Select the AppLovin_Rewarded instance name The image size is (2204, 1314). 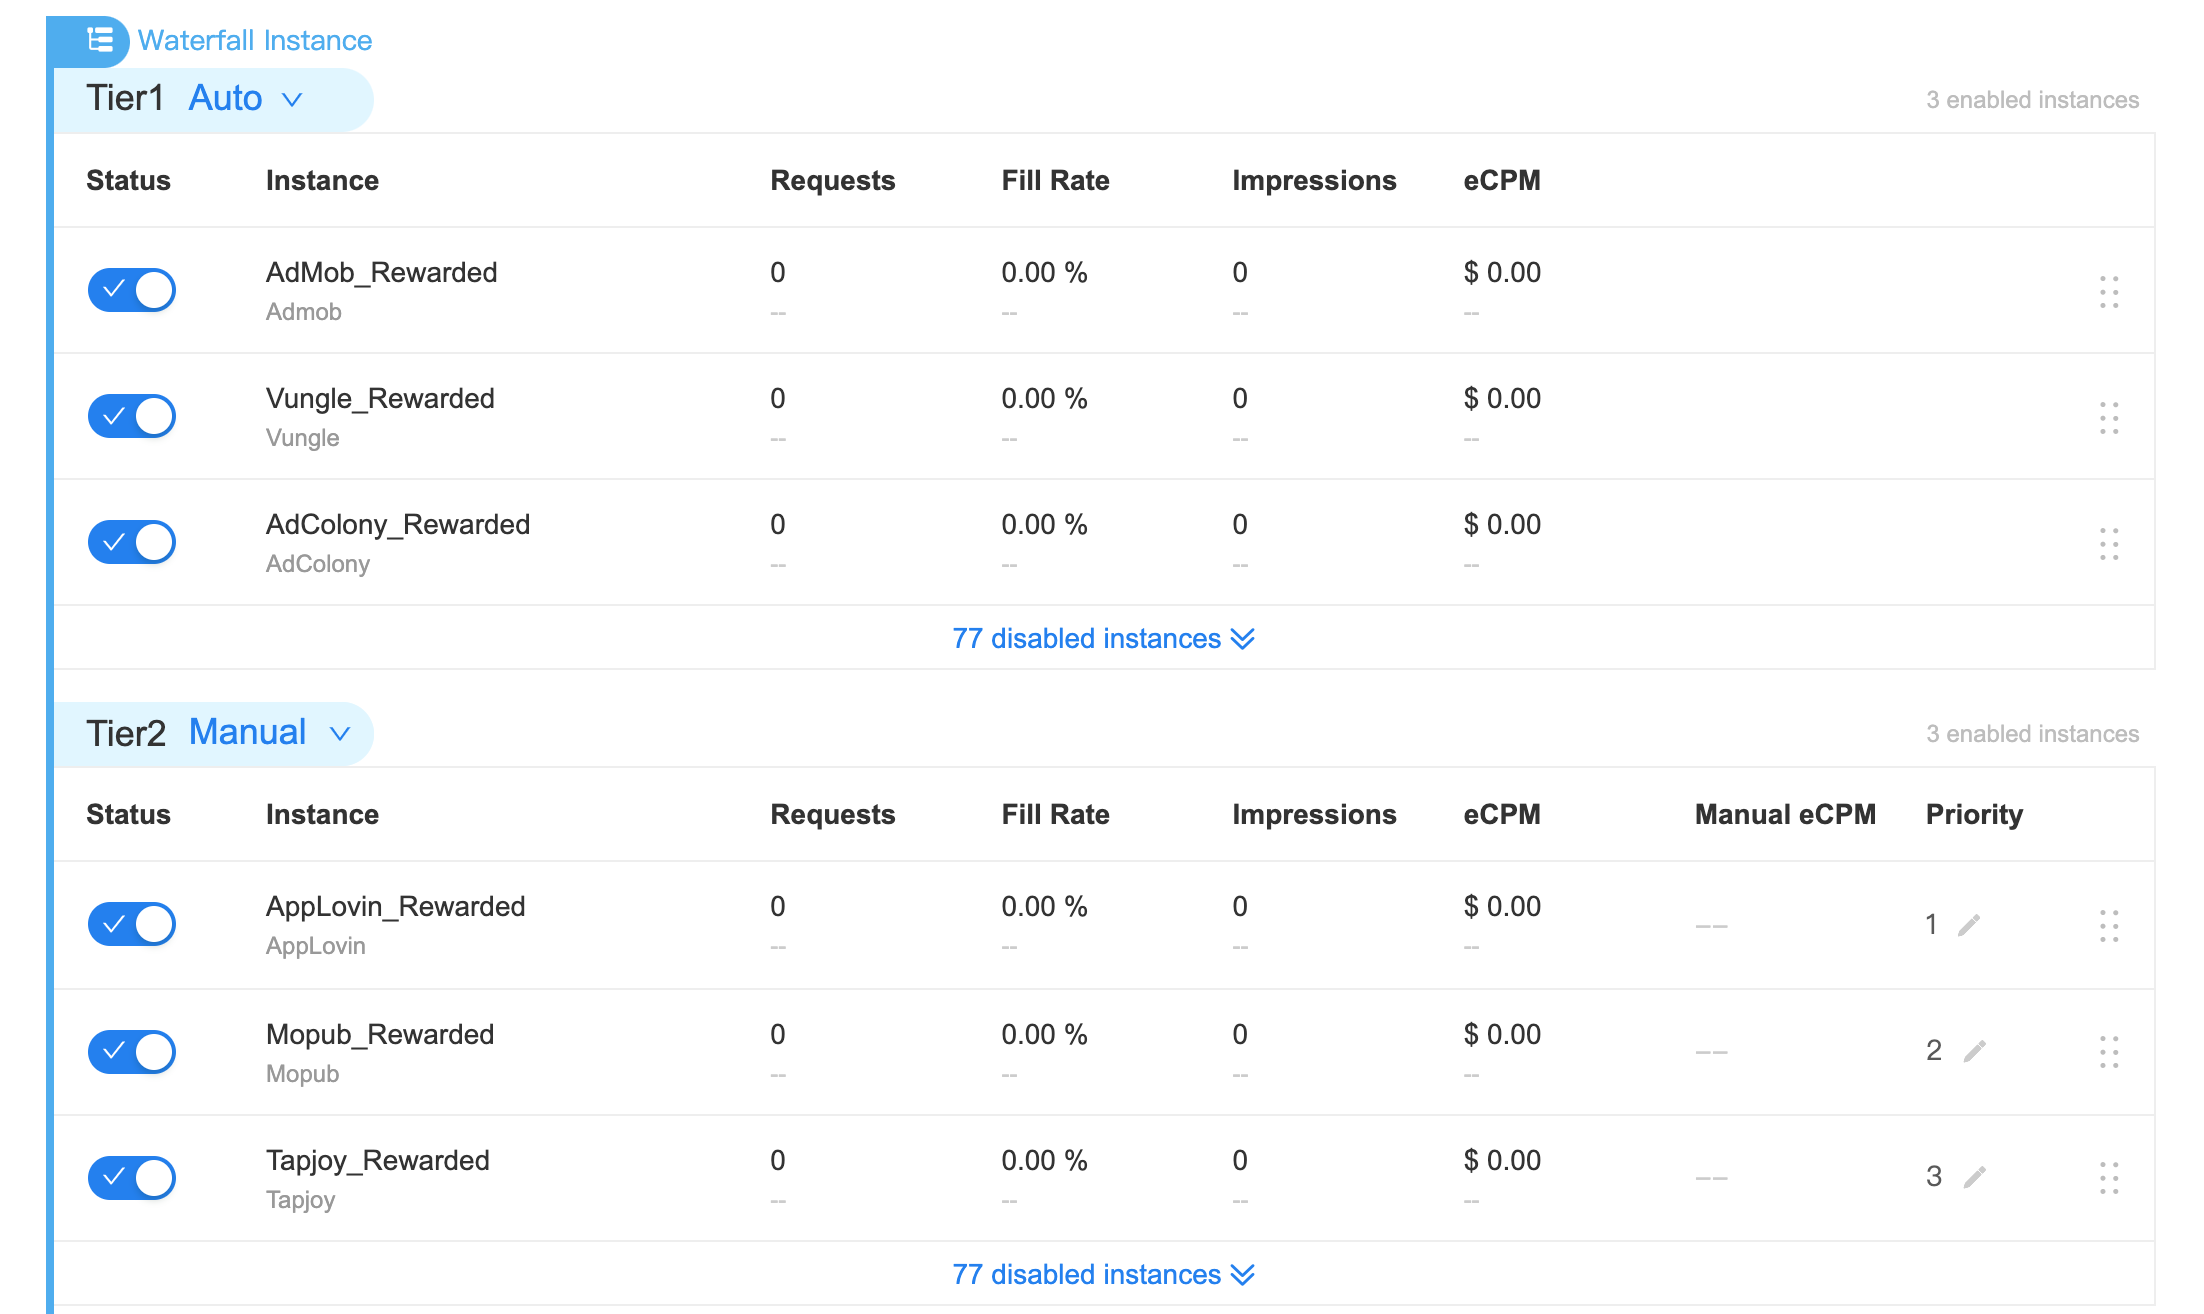tap(395, 906)
